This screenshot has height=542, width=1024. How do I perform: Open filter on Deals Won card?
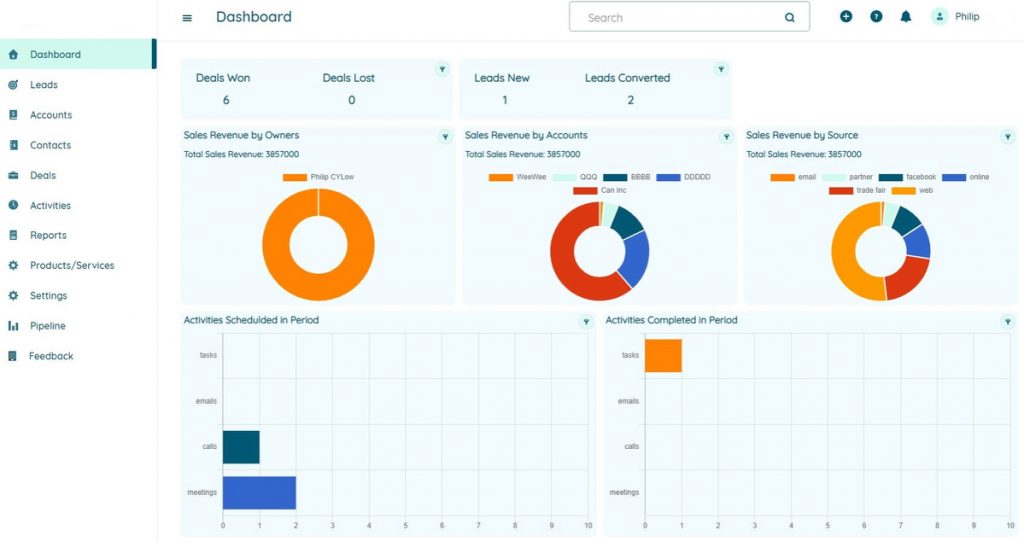[442, 69]
